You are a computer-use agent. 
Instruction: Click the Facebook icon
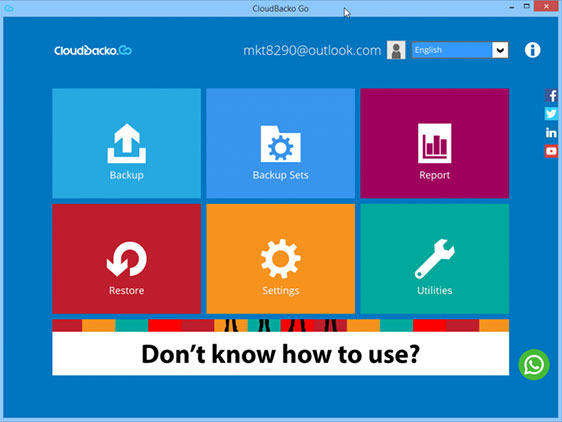(551, 95)
